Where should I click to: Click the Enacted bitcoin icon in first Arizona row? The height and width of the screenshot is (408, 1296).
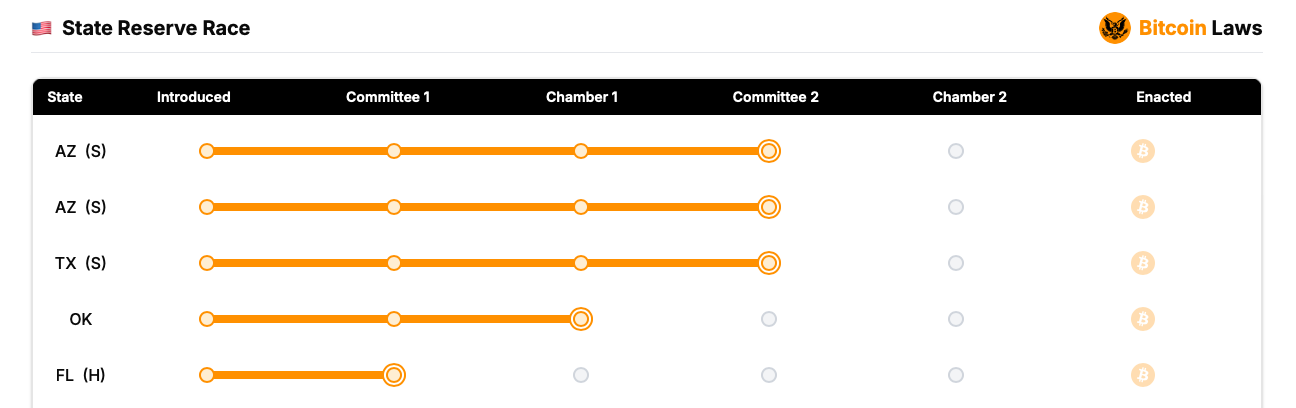pyautogui.click(x=1143, y=151)
